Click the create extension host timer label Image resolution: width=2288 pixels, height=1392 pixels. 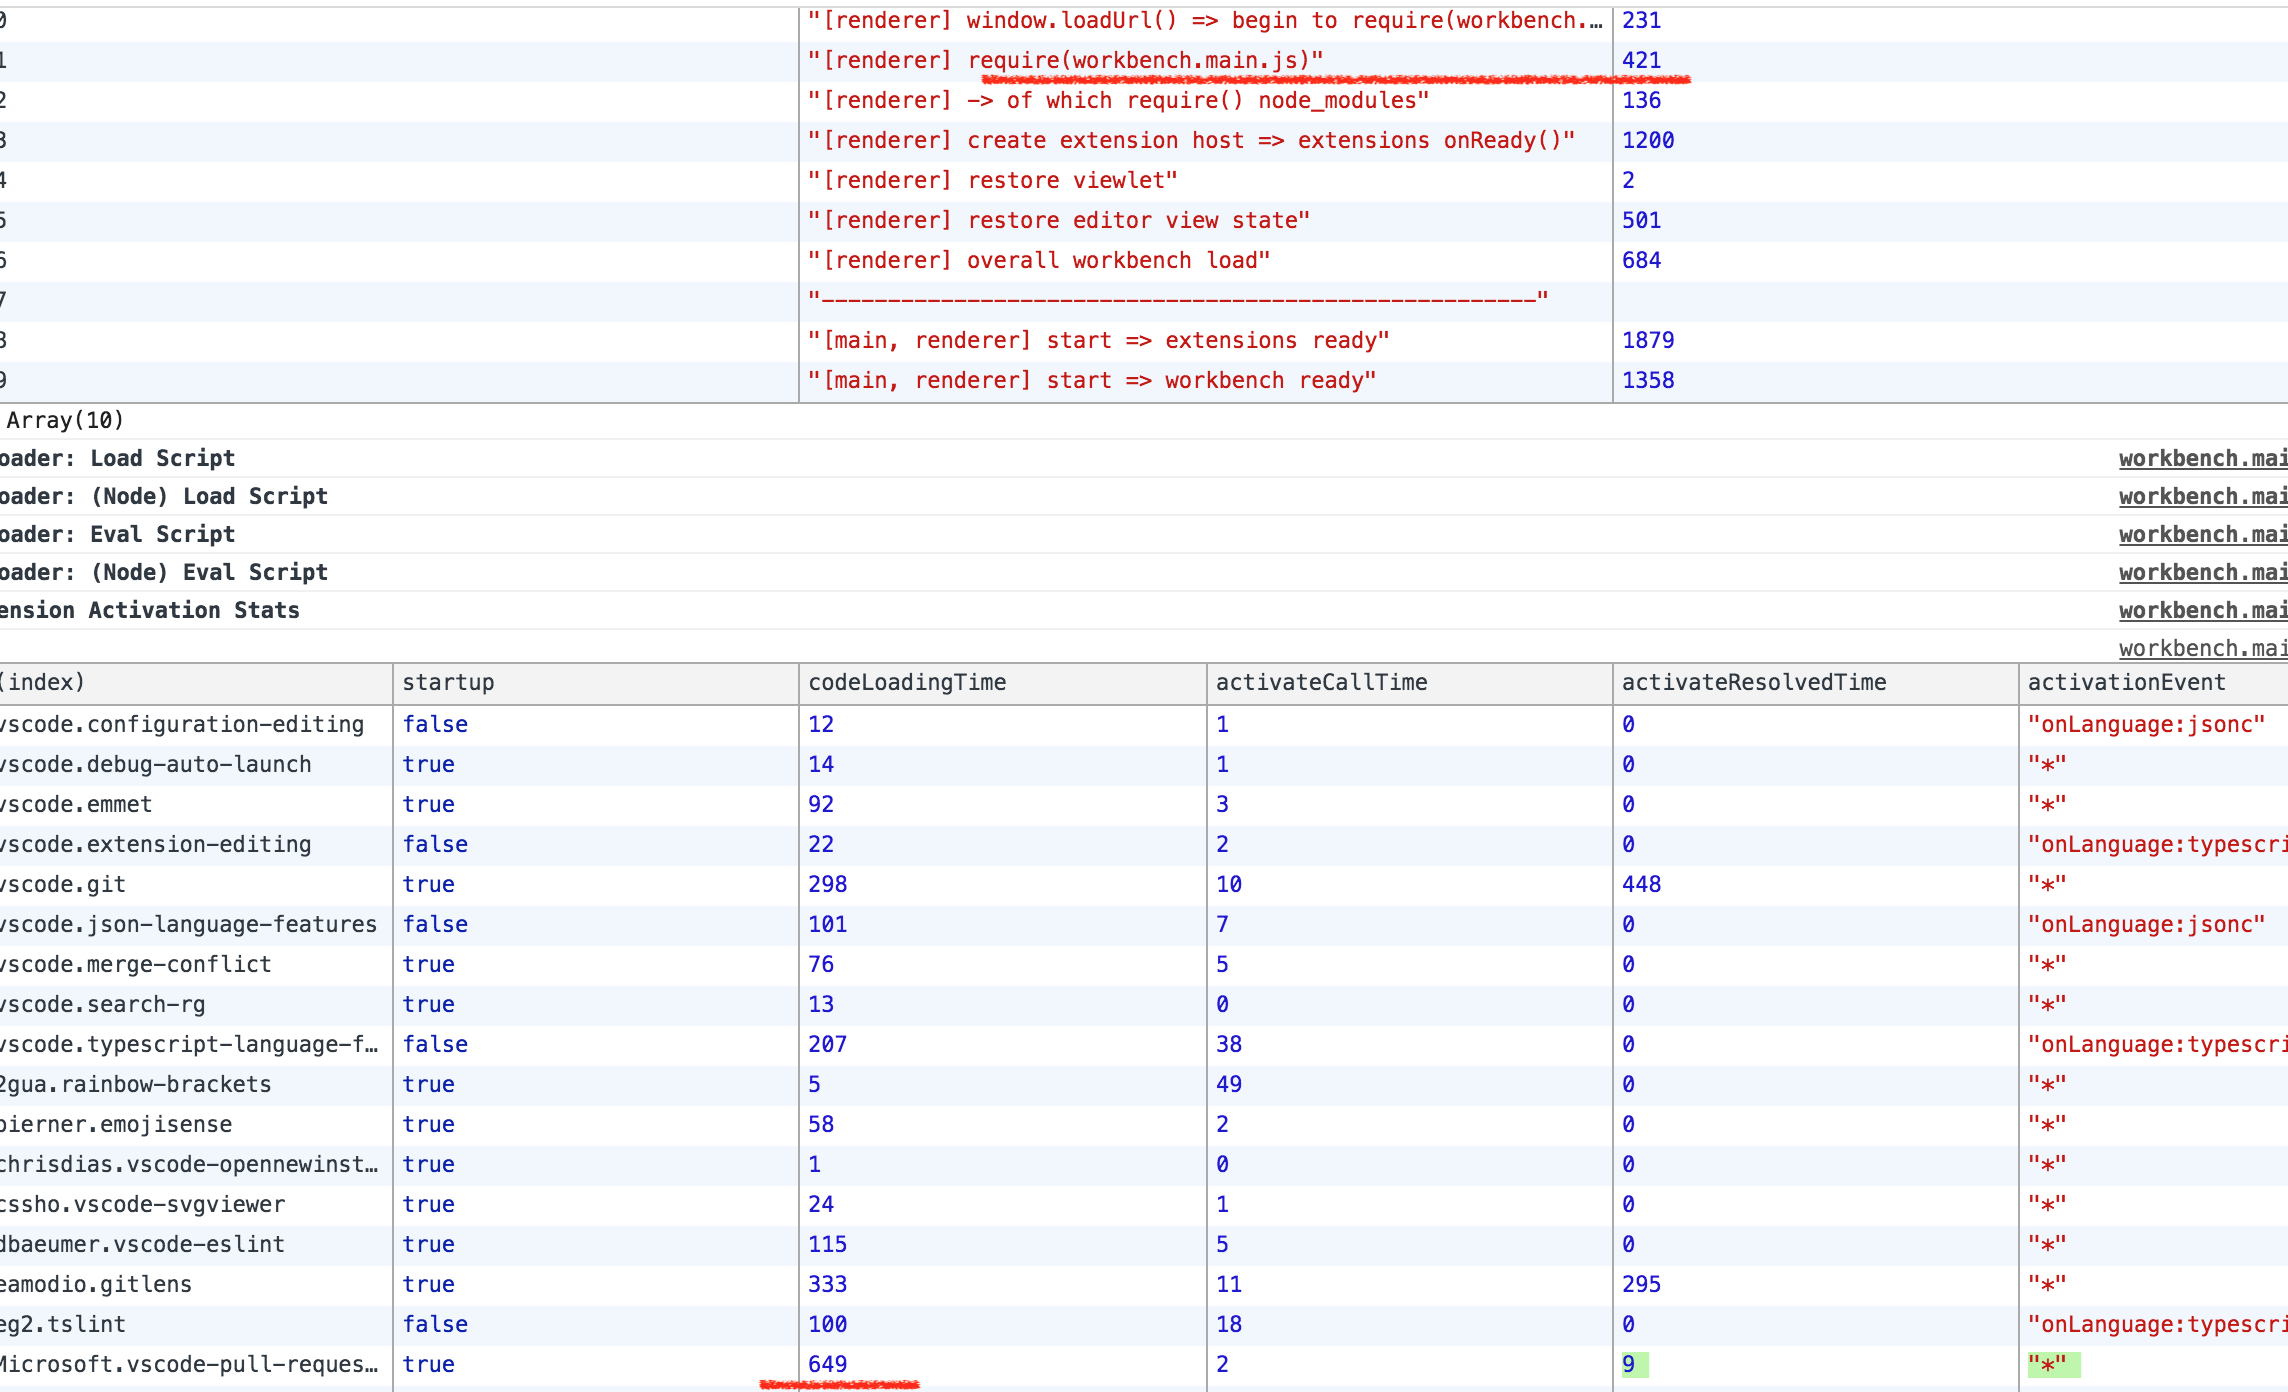(1191, 141)
